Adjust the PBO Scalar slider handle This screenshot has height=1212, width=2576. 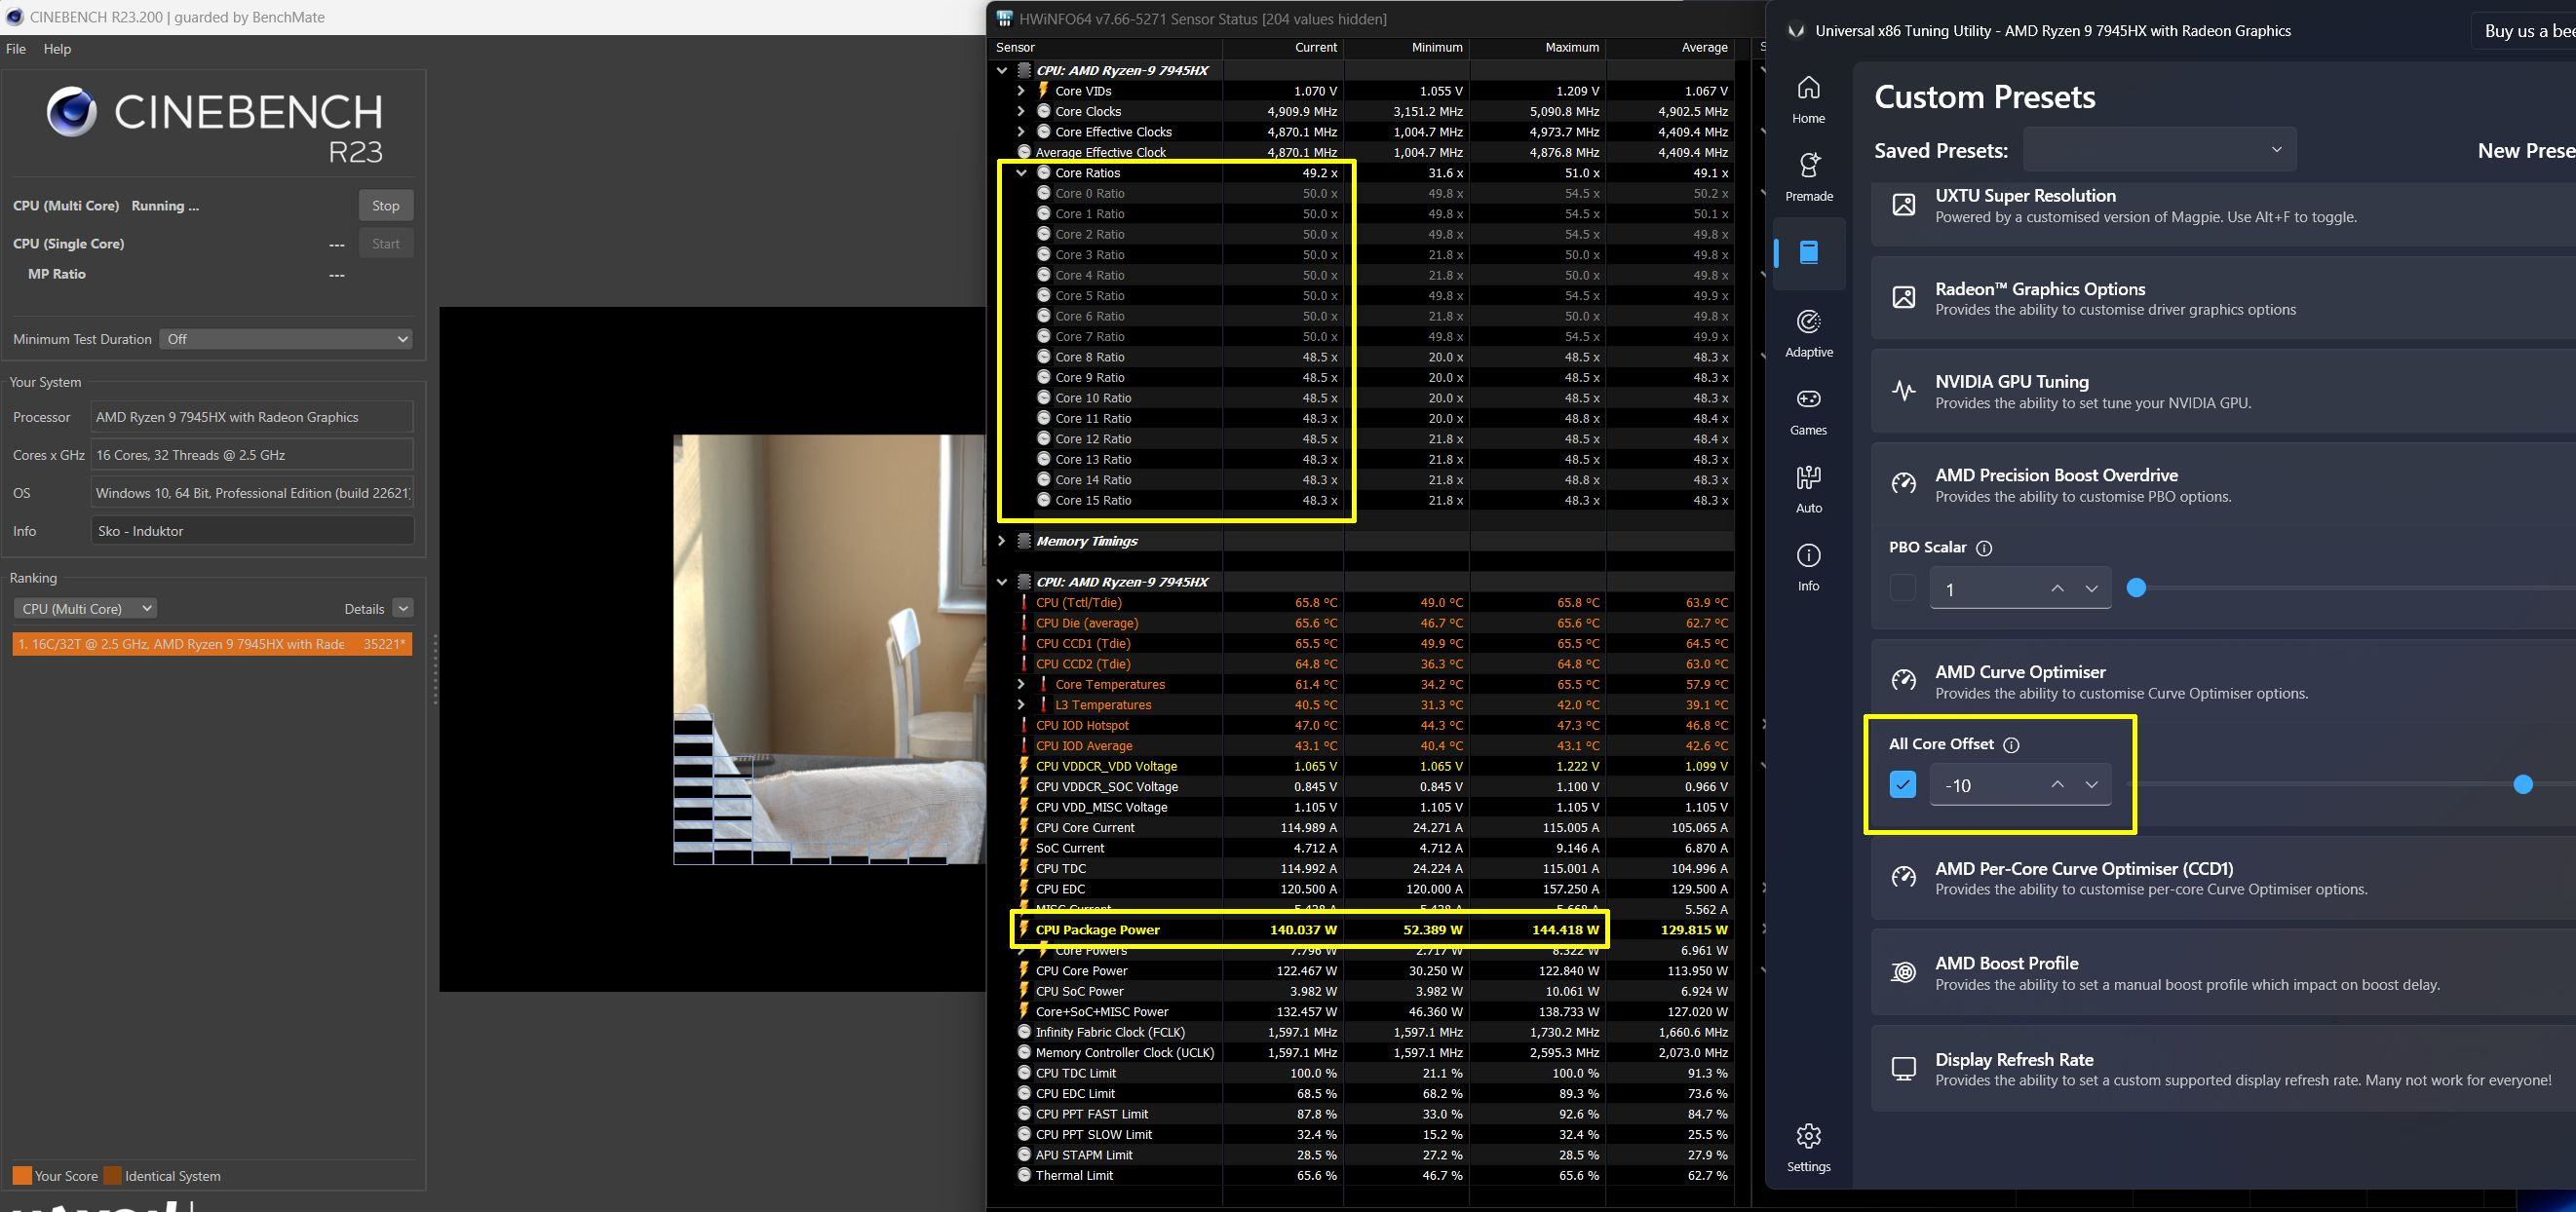pos(2136,588)
